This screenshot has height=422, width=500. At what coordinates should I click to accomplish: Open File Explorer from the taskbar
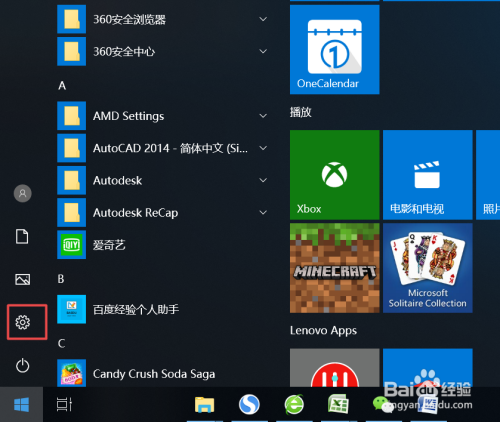204,405
